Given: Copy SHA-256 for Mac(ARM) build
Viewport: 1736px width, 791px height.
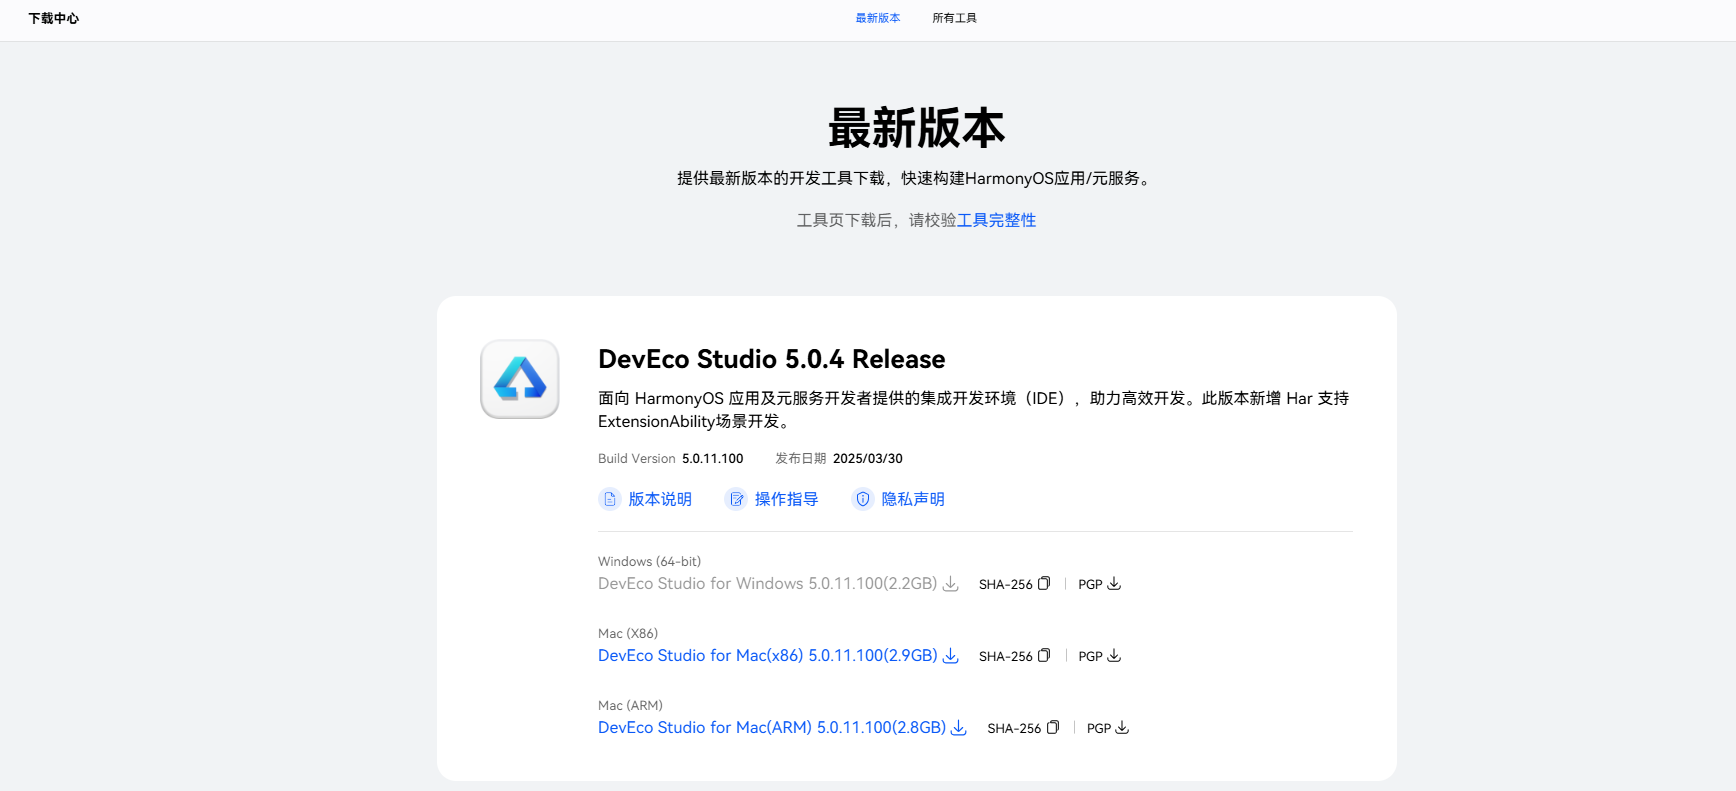Looking at the screenshot, I should tap(1053, 728).
